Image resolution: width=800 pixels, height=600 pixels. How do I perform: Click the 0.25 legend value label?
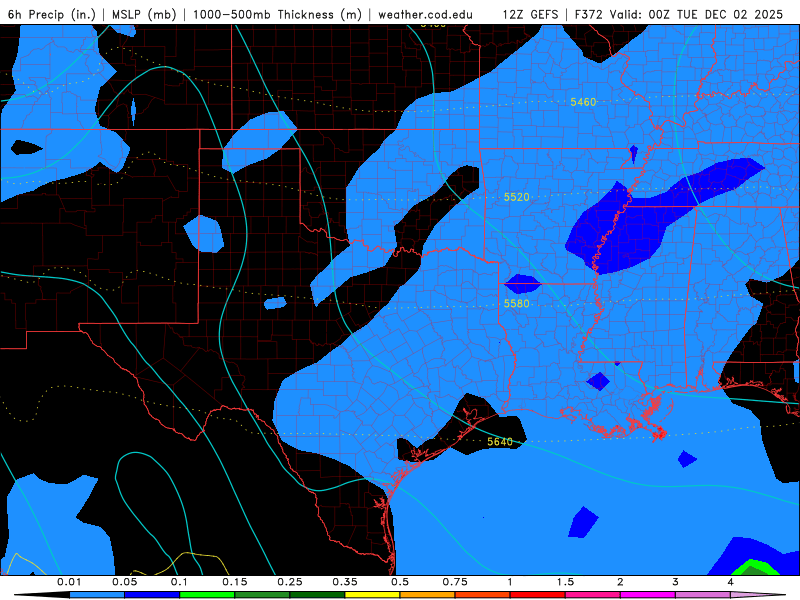[290, 582]
